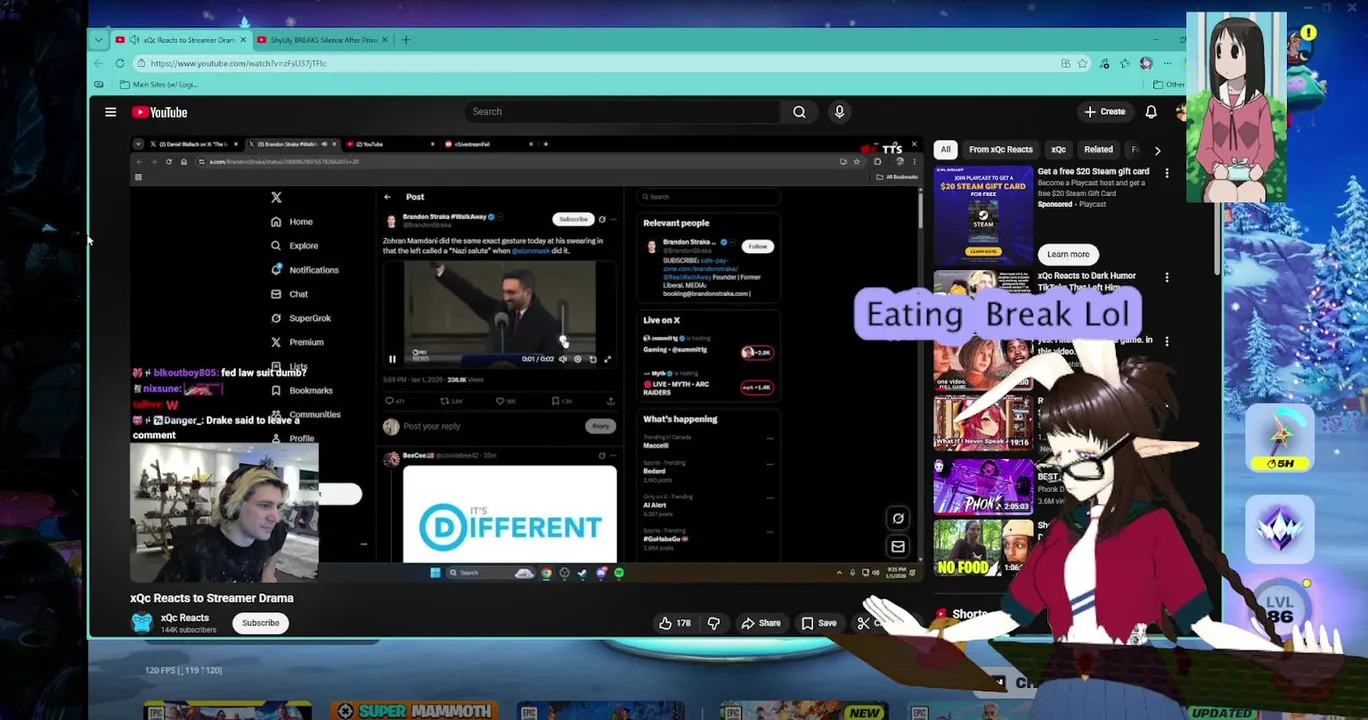
Task: Close the xQc Reacts to Streamer Drama tab
Action: click(x=242, y=40)
